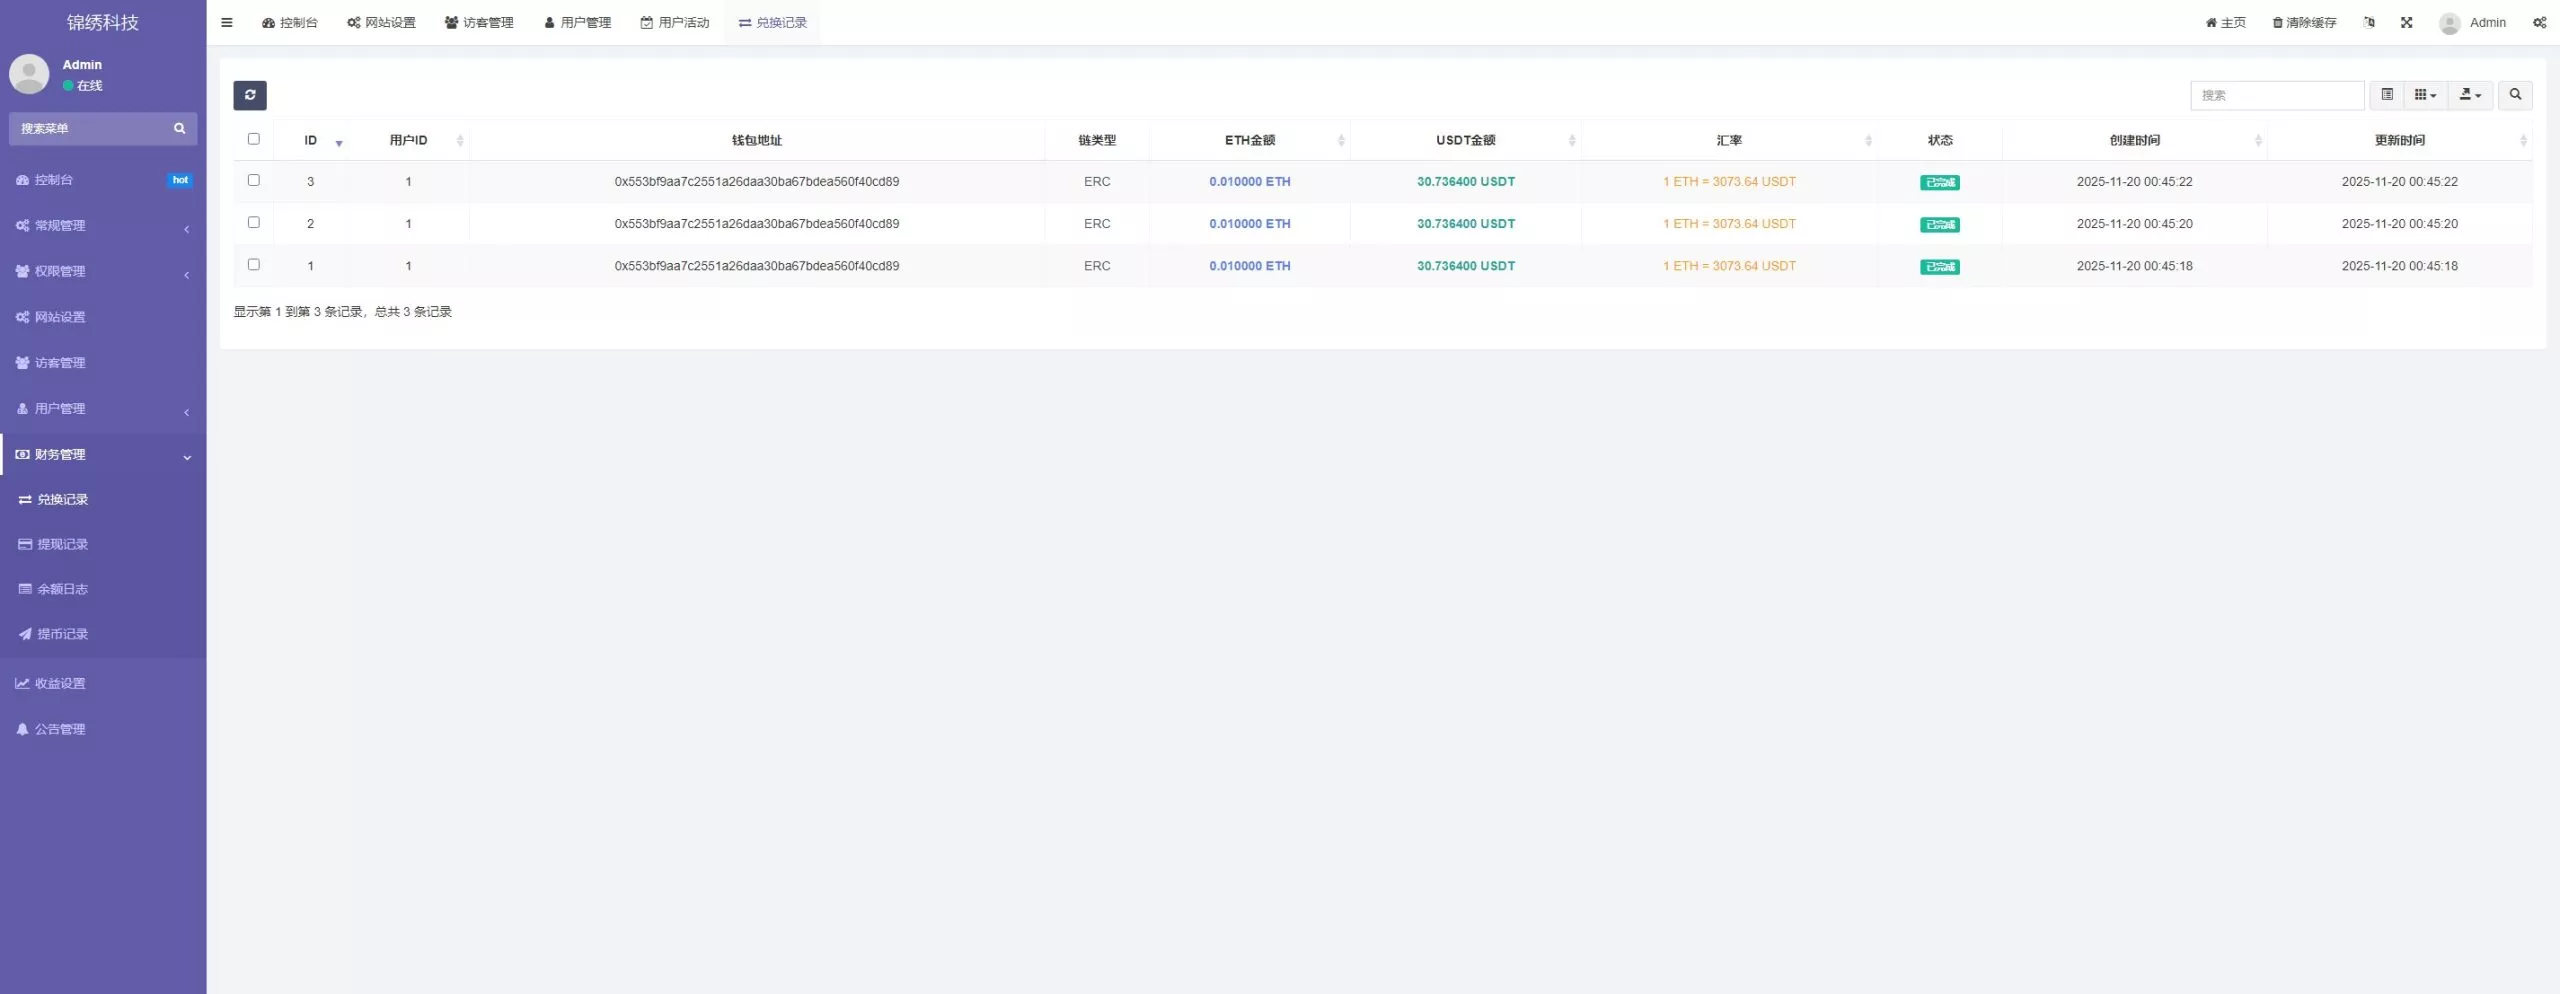Open settings gears in top-right corner
This screenshot has width=2560, height=994.
tap(2539, 22)
